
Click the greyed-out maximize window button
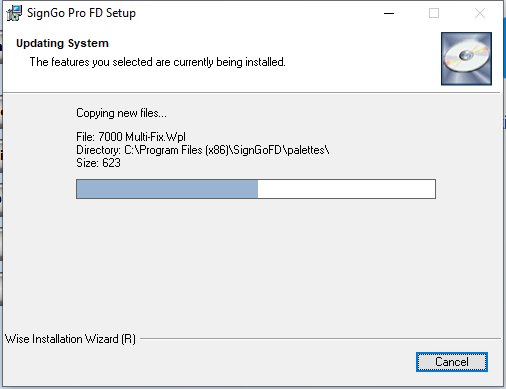tap(434, 13)
